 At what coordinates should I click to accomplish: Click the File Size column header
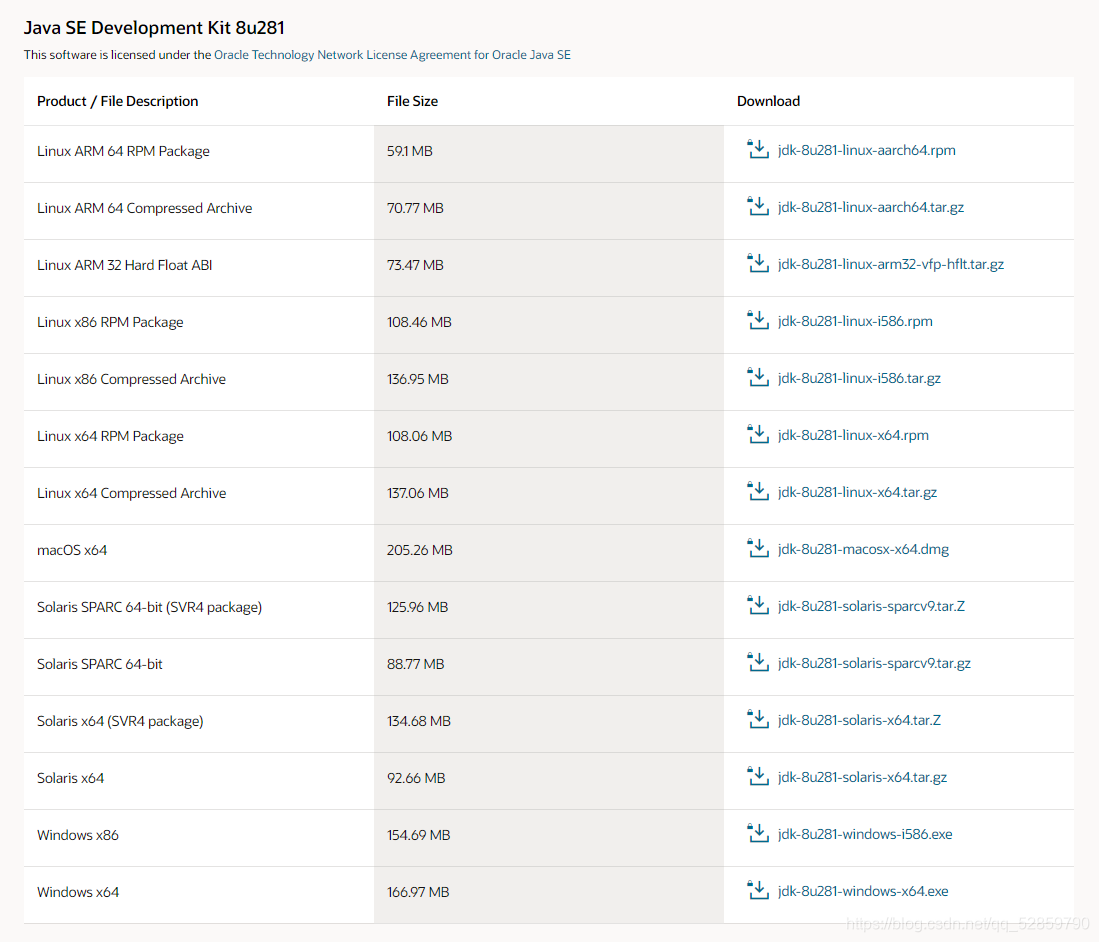[x=412, y=101]
